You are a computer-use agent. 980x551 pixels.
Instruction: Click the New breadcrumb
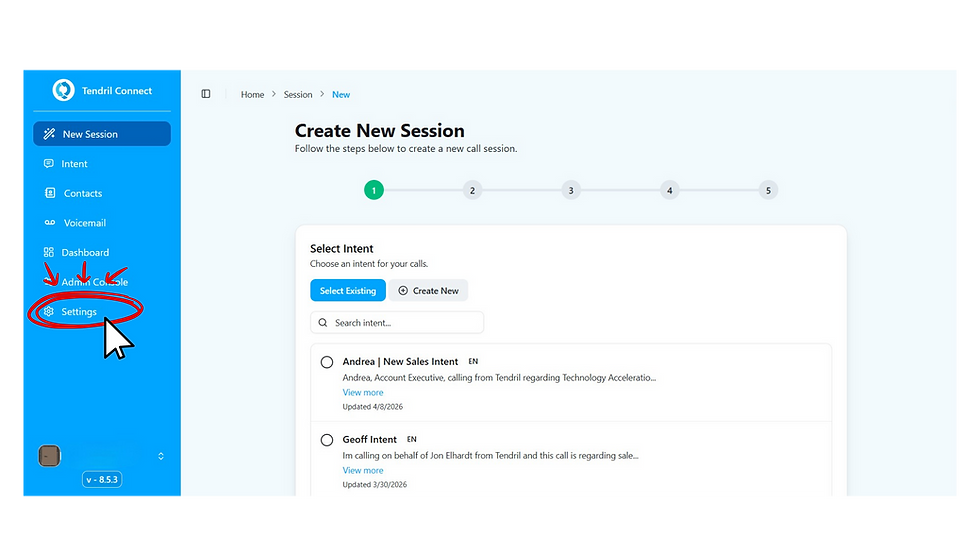point(341,94)
